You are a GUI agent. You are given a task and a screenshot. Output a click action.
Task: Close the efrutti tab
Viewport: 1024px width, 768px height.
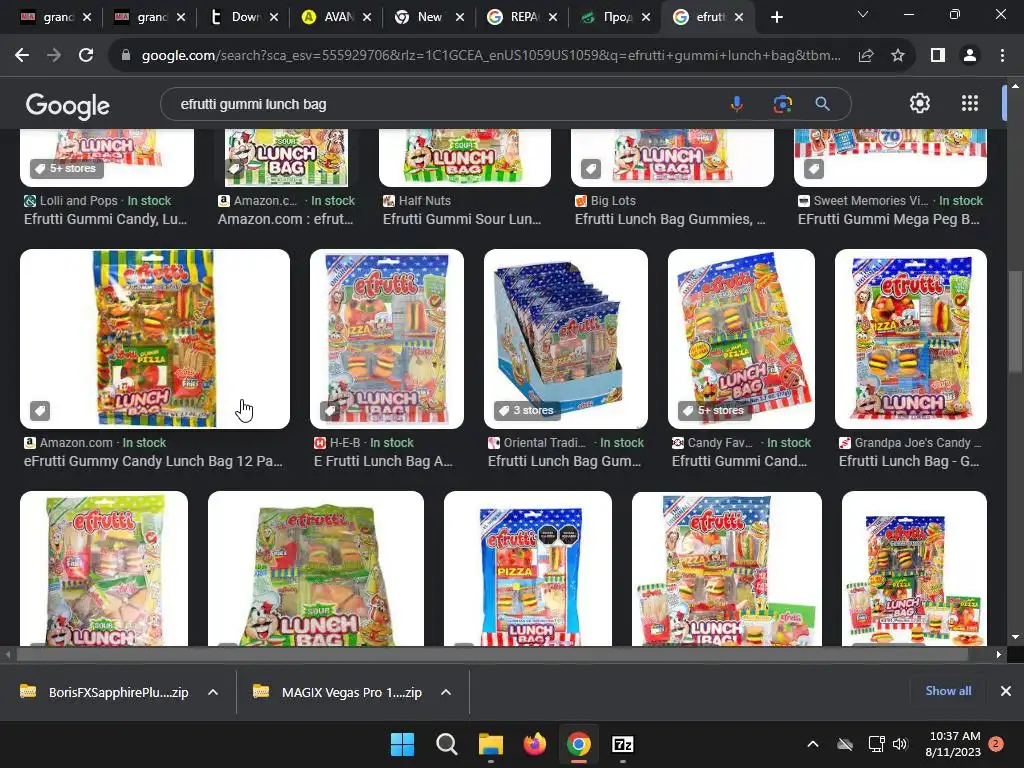pos(739,18)
